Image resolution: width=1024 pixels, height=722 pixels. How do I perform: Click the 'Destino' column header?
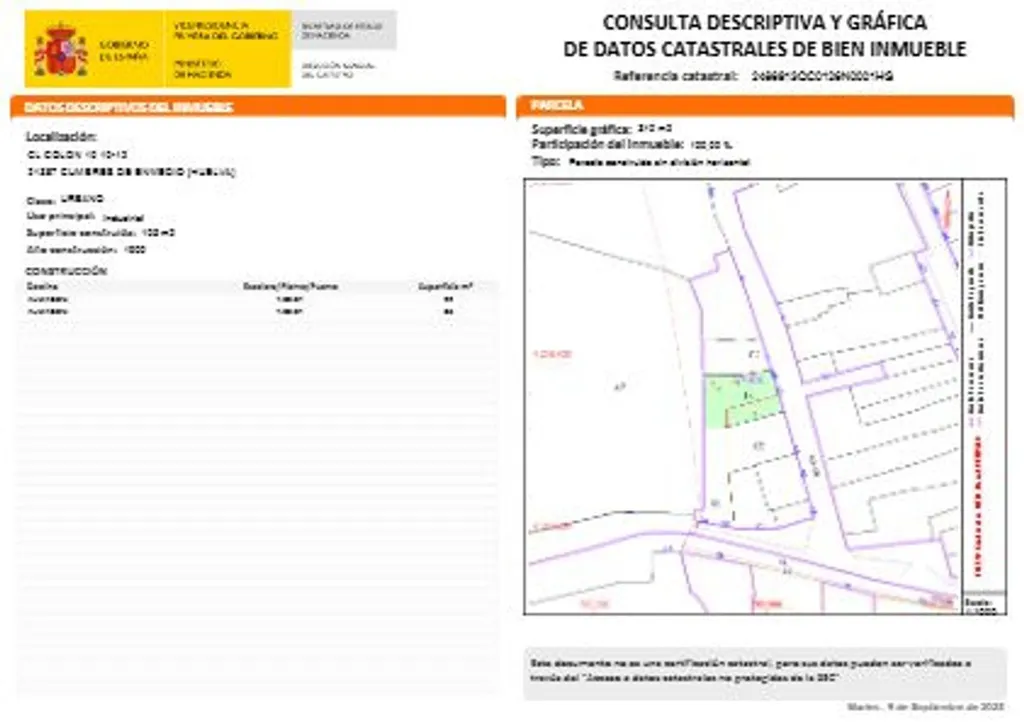[42, 286]
